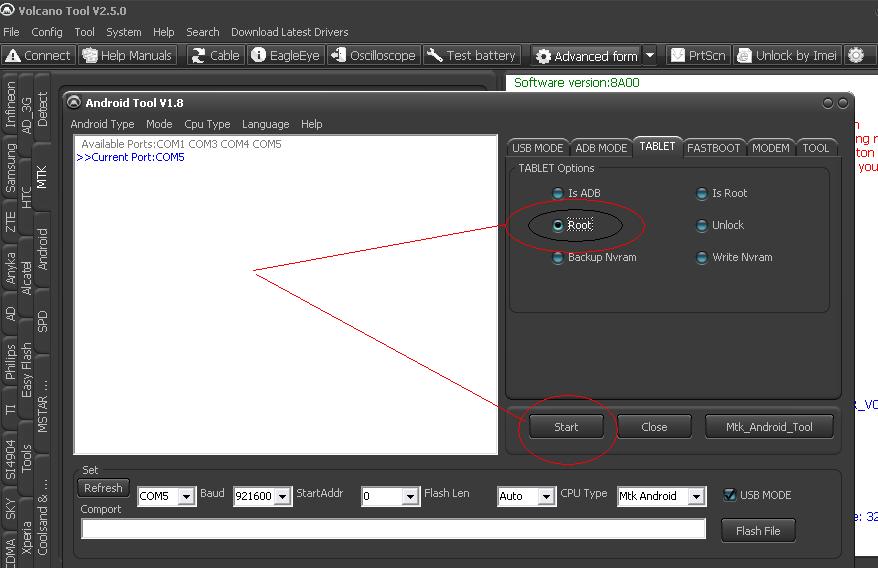
Task: Select the Root radio option
Action: click(x=572, y=225)
